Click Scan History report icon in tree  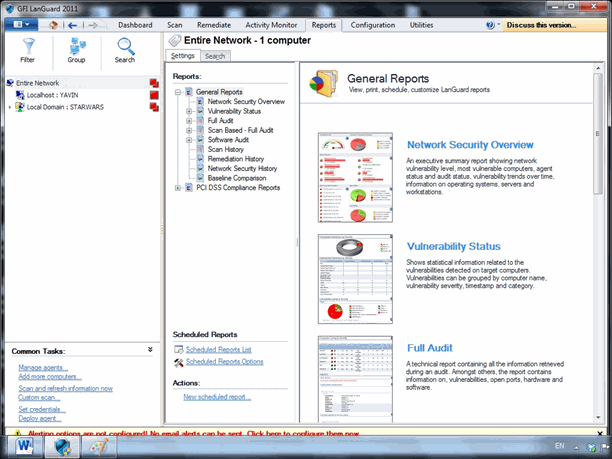tap(200, 149)
